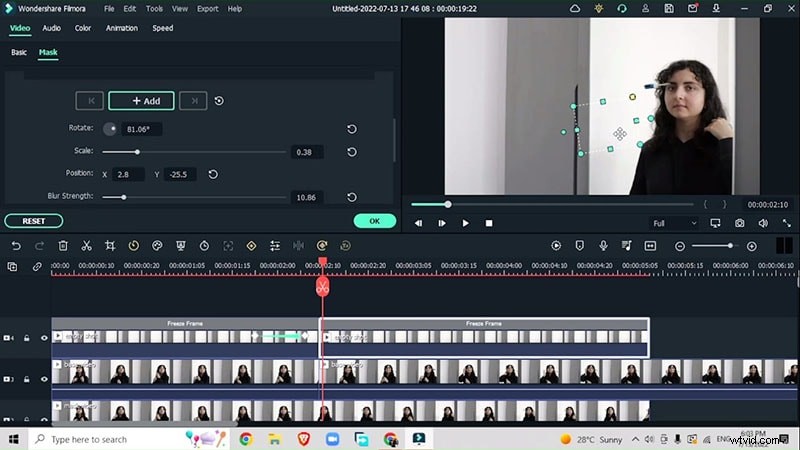Click the + Add keyframe button

[x=141, y=101]
